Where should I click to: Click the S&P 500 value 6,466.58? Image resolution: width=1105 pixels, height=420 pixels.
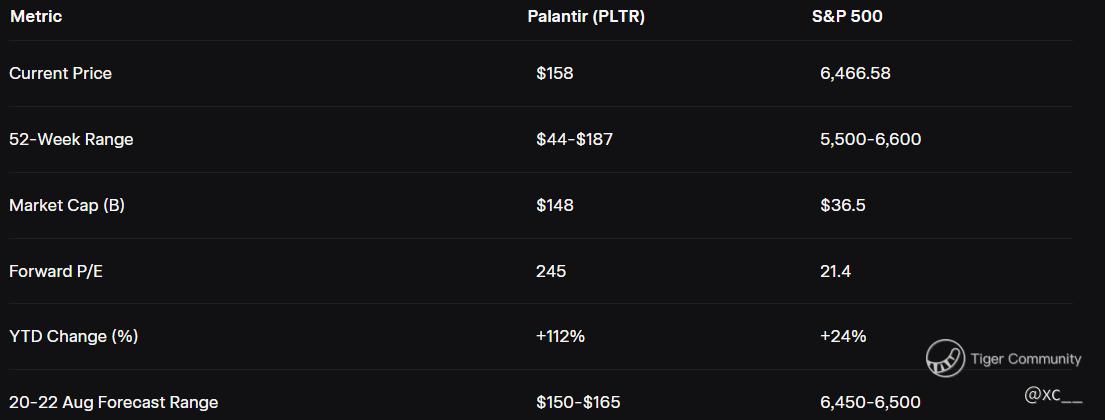pyautogui.click(x=856, y=73)
